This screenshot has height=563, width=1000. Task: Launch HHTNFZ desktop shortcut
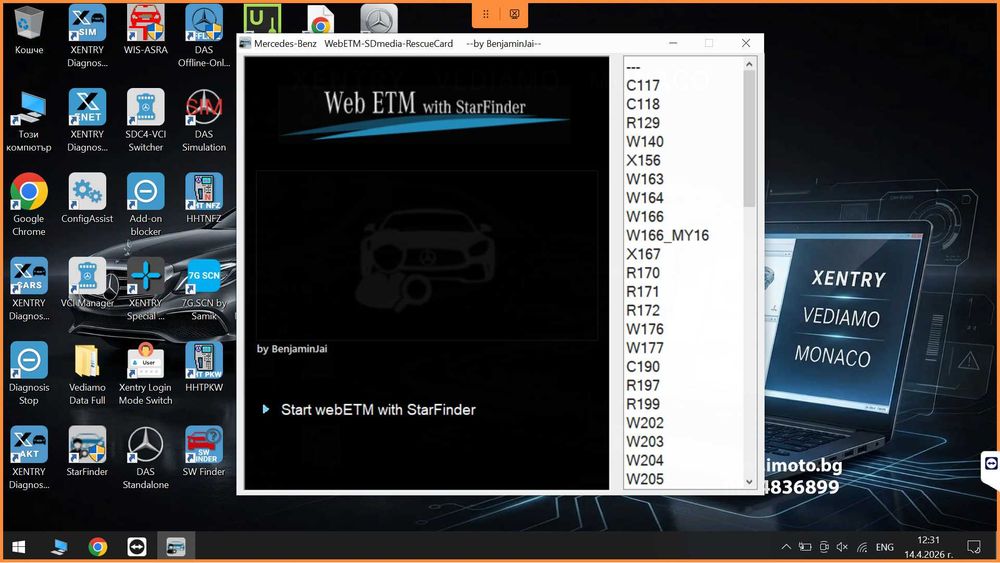[204, 199]
